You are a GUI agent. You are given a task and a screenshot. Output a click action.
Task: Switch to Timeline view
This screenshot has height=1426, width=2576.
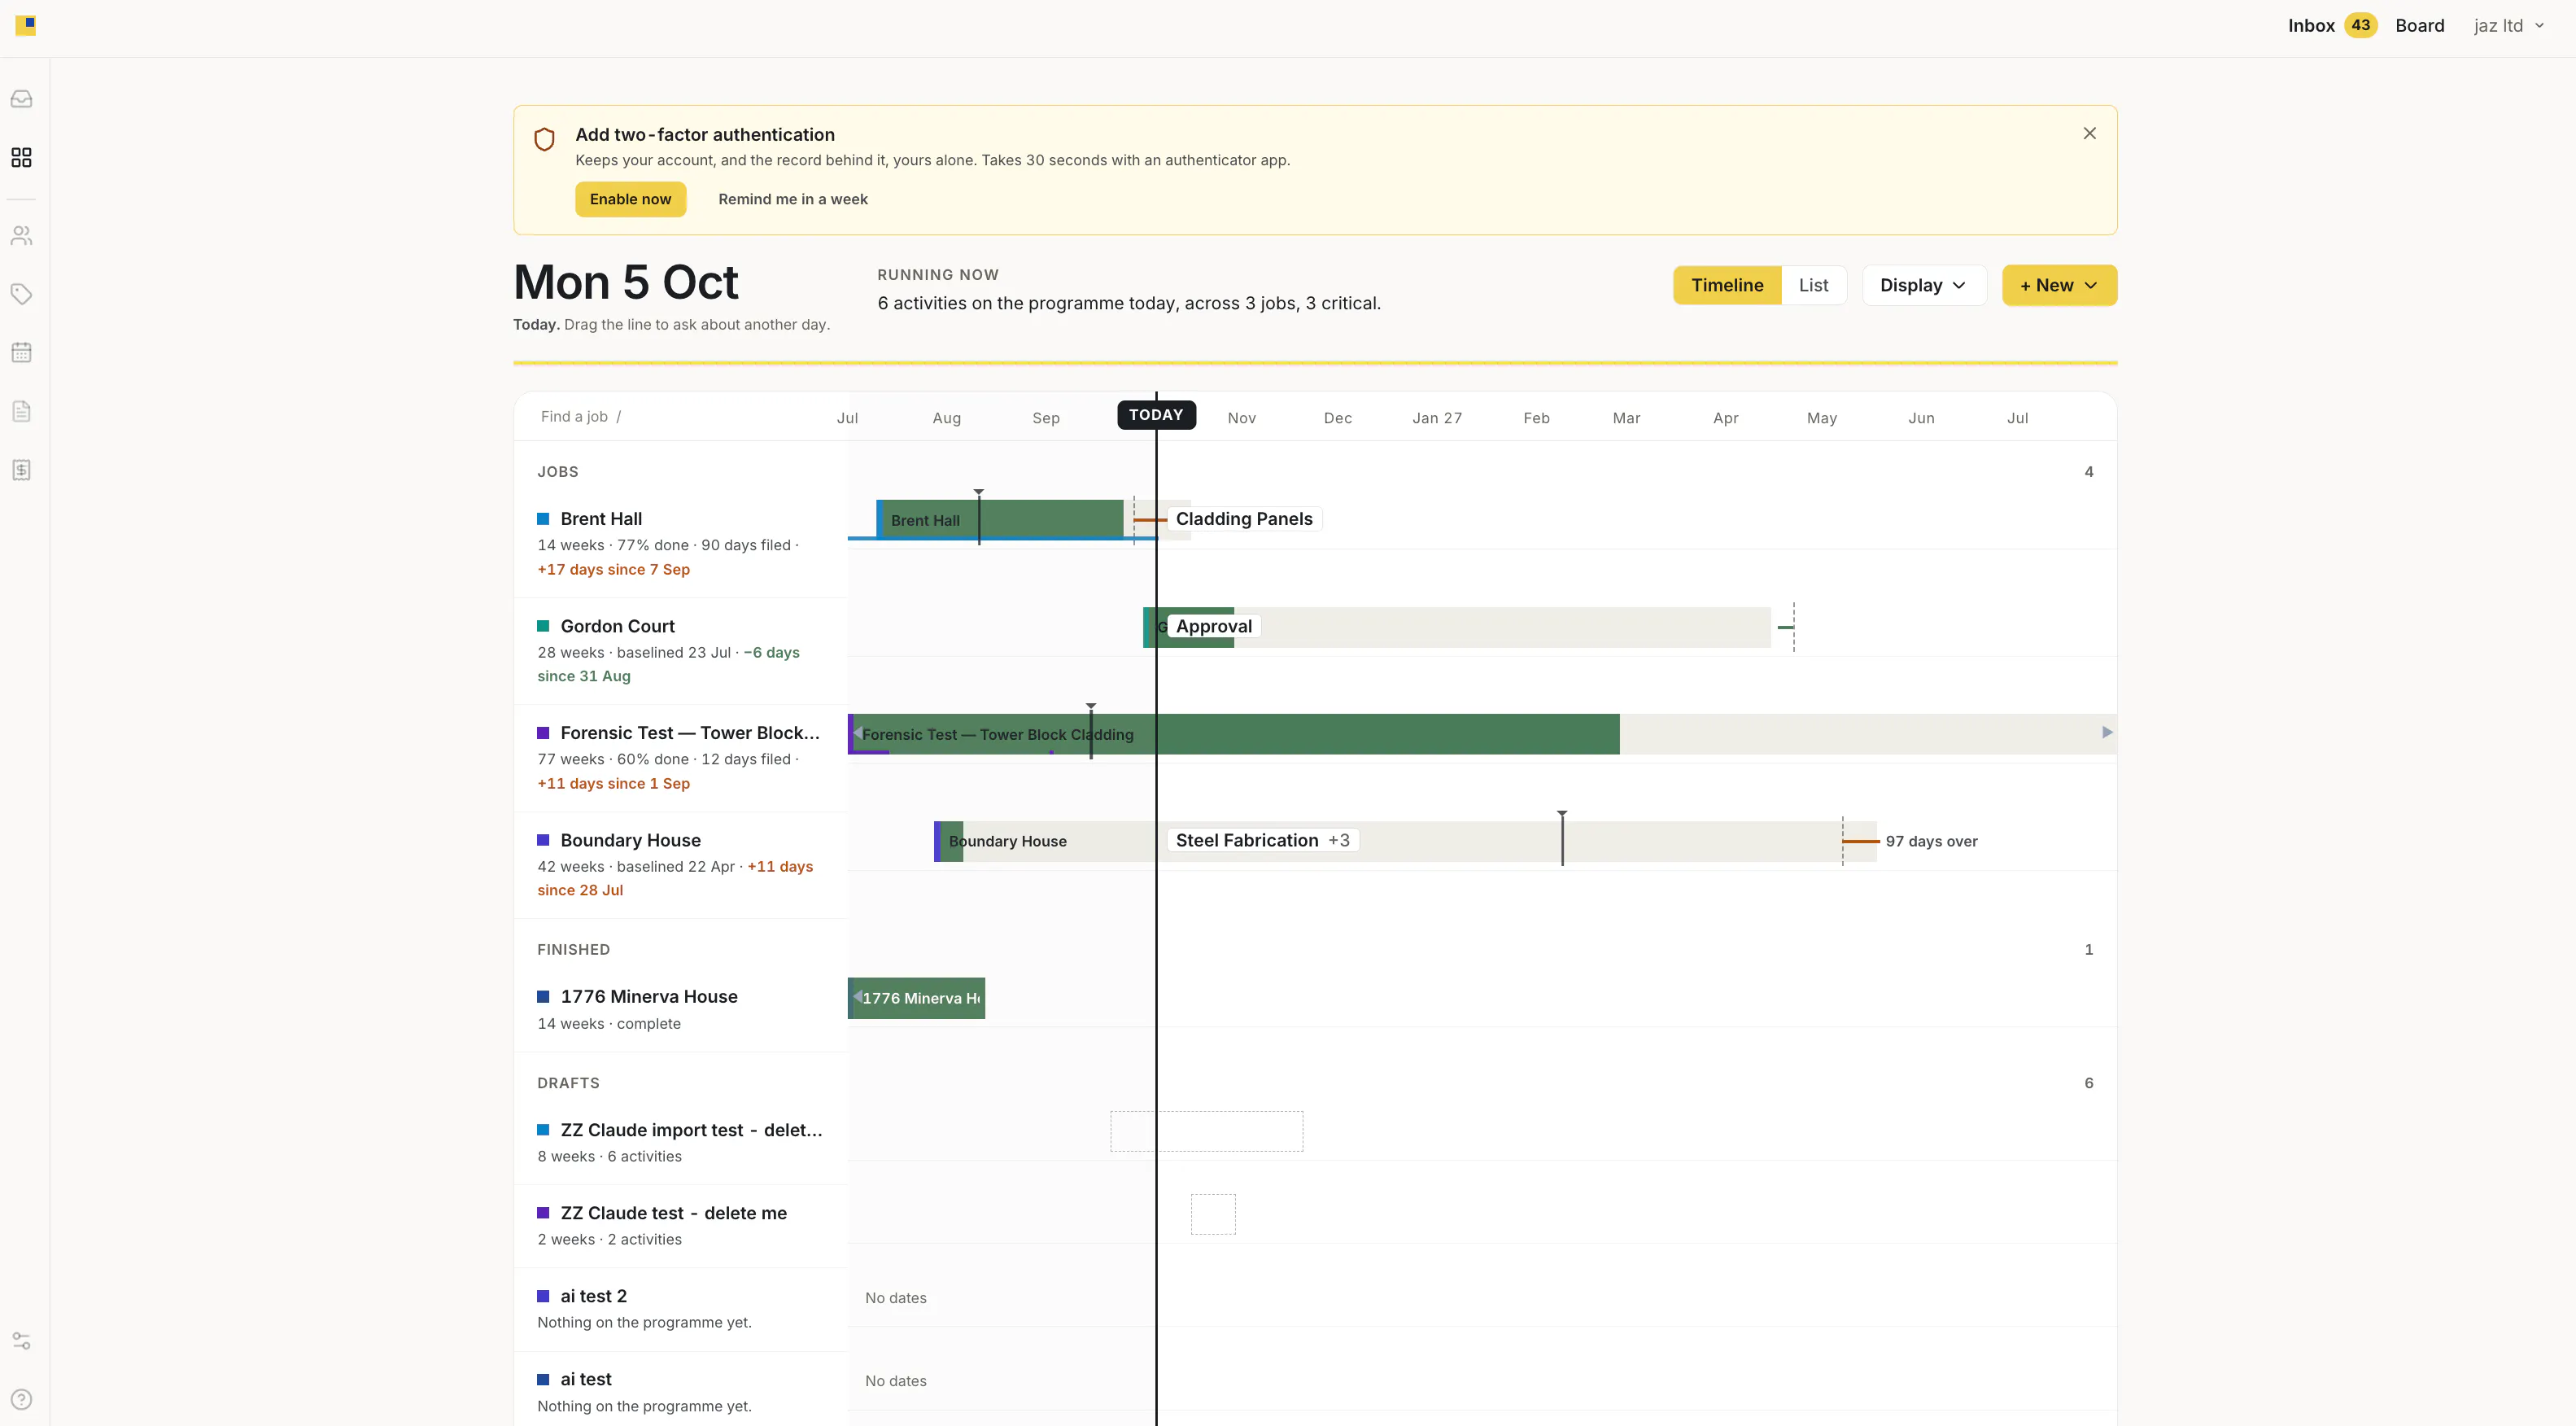[x=1727, y=286]
